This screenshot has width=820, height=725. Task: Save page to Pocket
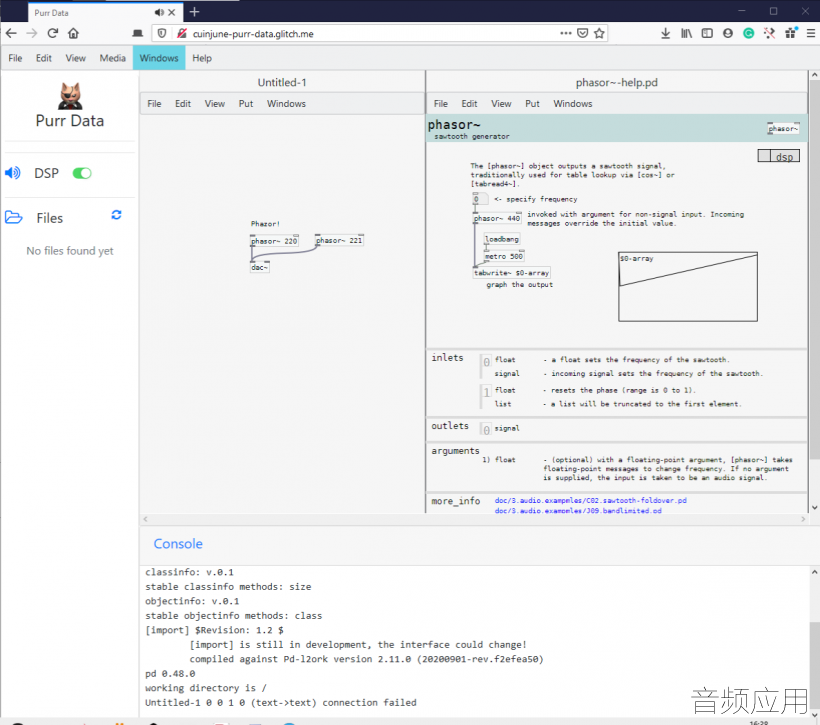(x=583, y=33)
